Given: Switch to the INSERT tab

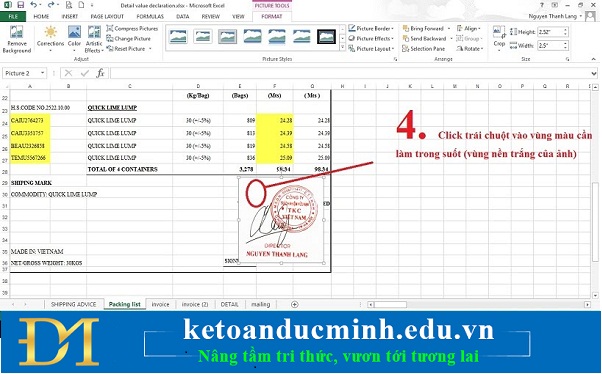Looking at the screenshot, I should [x=69, y=17].
